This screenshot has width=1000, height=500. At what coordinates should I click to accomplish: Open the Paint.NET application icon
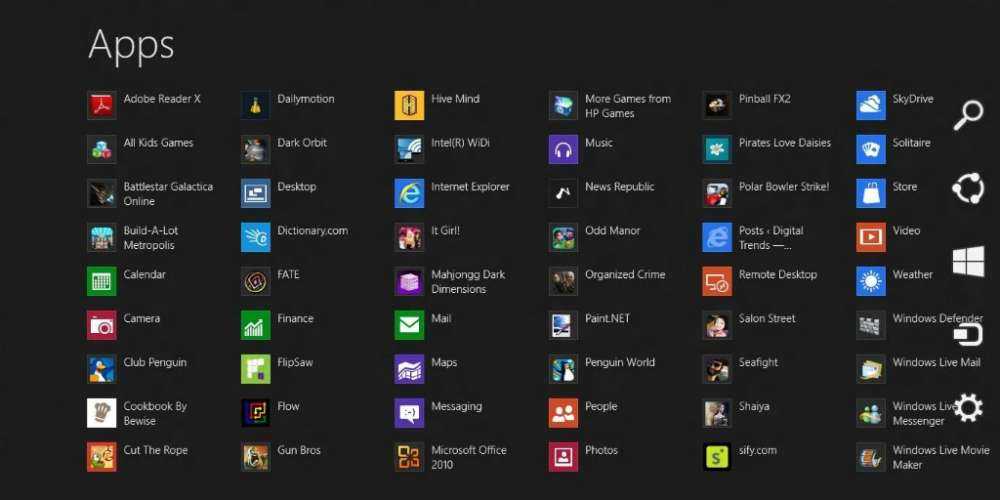[563, 325]
